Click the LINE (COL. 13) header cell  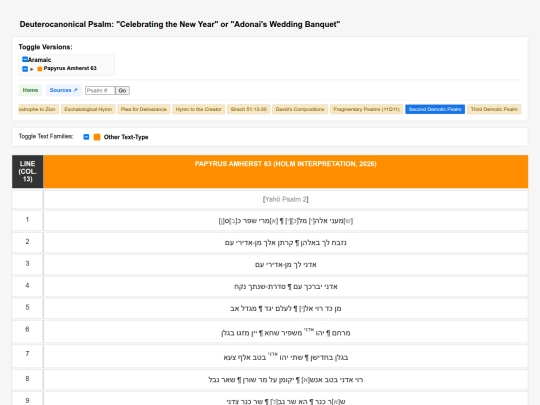point(28,172)
